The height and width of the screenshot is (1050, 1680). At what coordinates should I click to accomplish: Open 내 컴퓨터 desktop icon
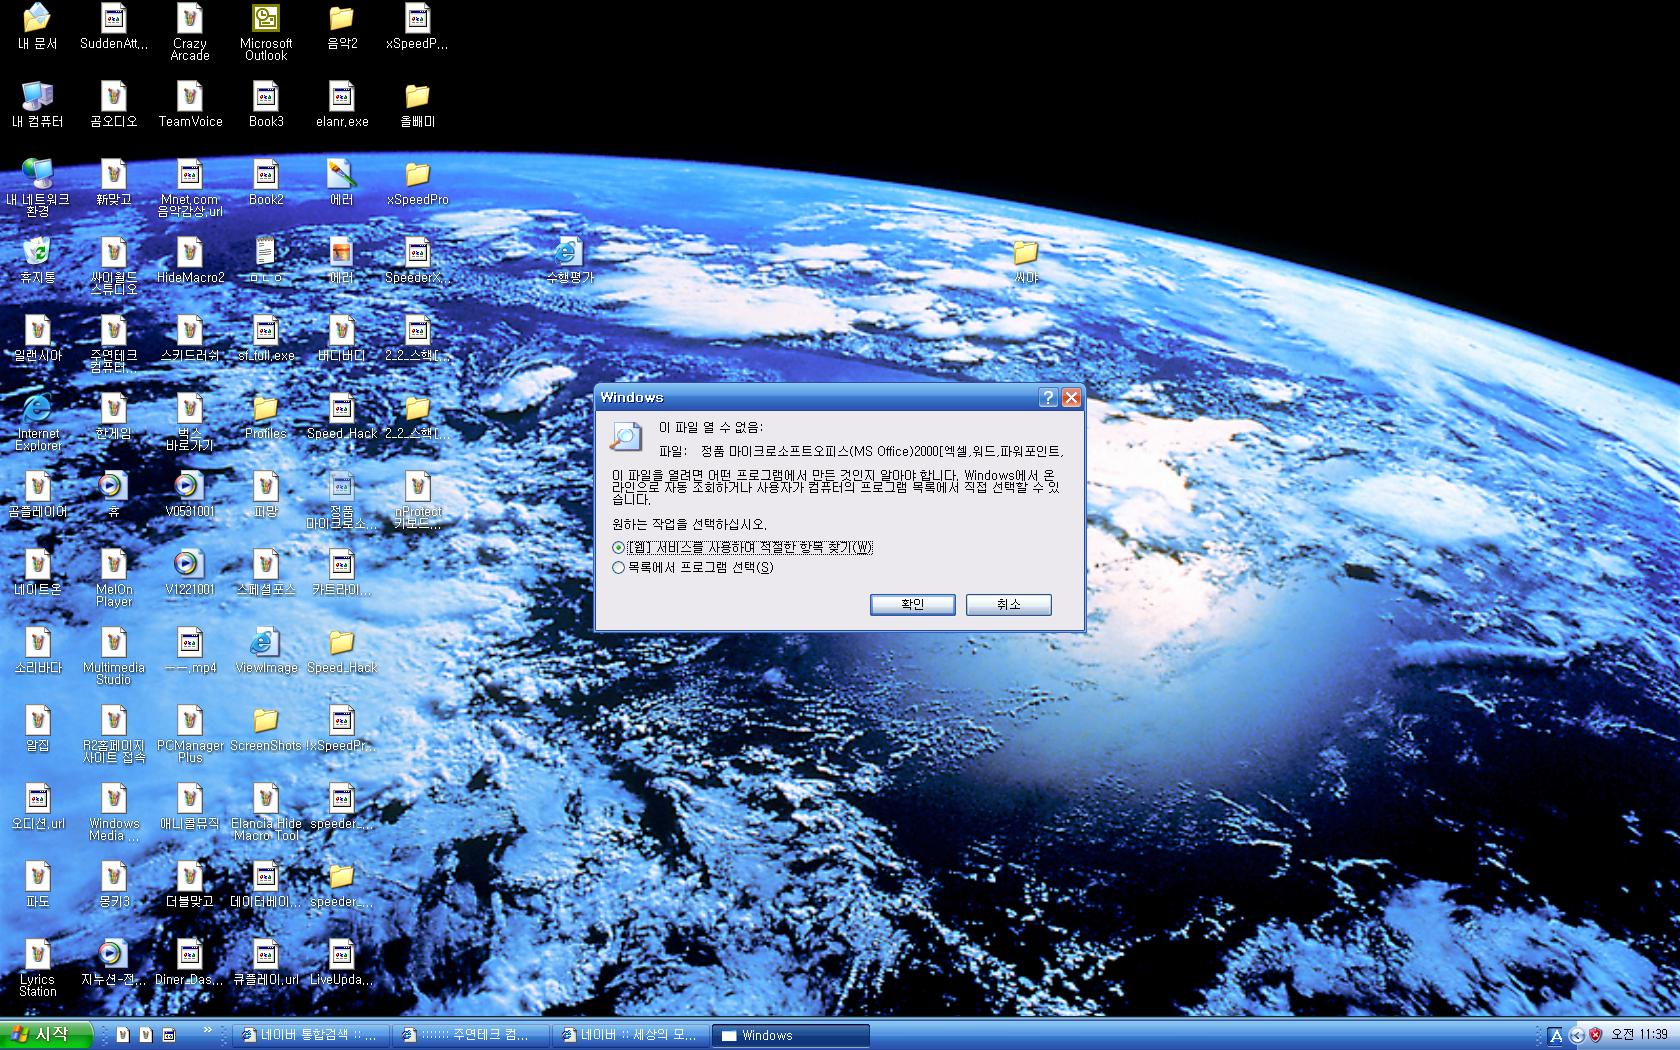(37, 105)
